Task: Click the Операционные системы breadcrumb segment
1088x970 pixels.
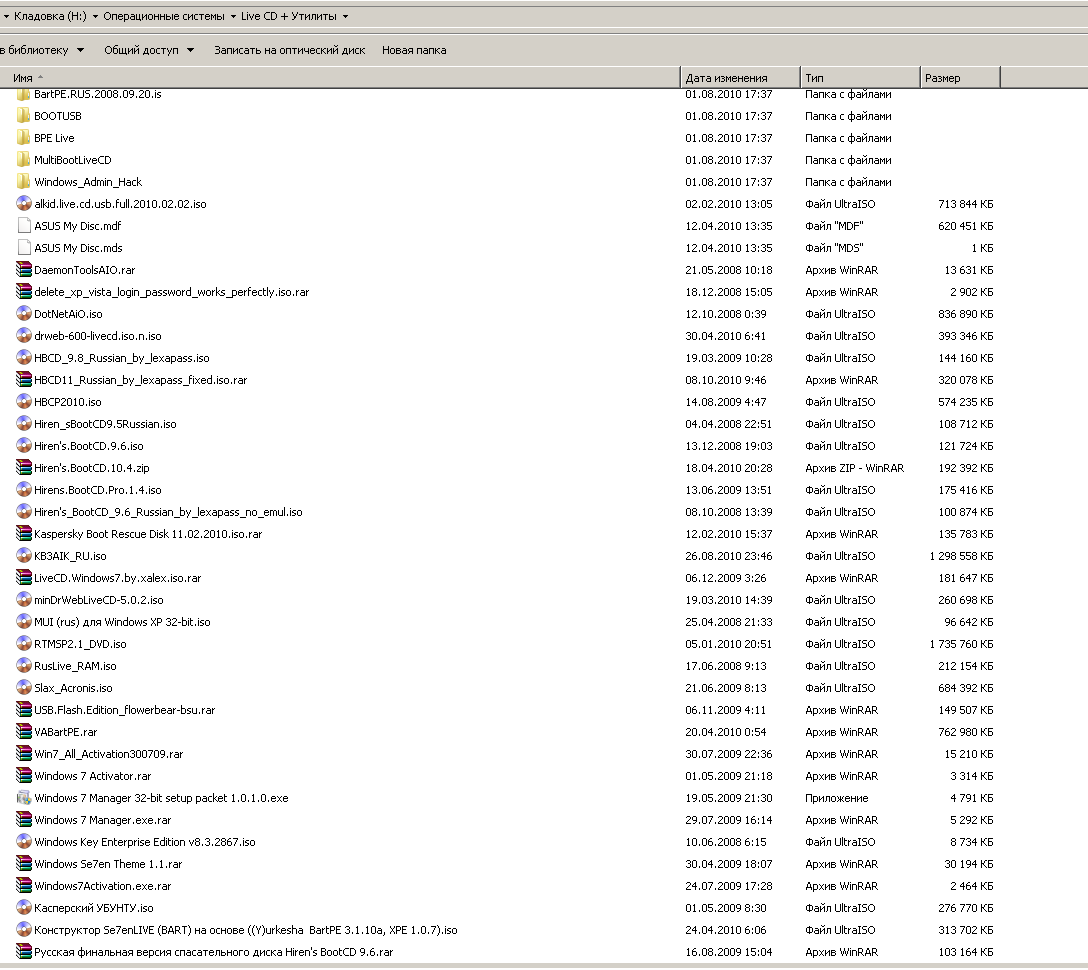Action: 164,16
